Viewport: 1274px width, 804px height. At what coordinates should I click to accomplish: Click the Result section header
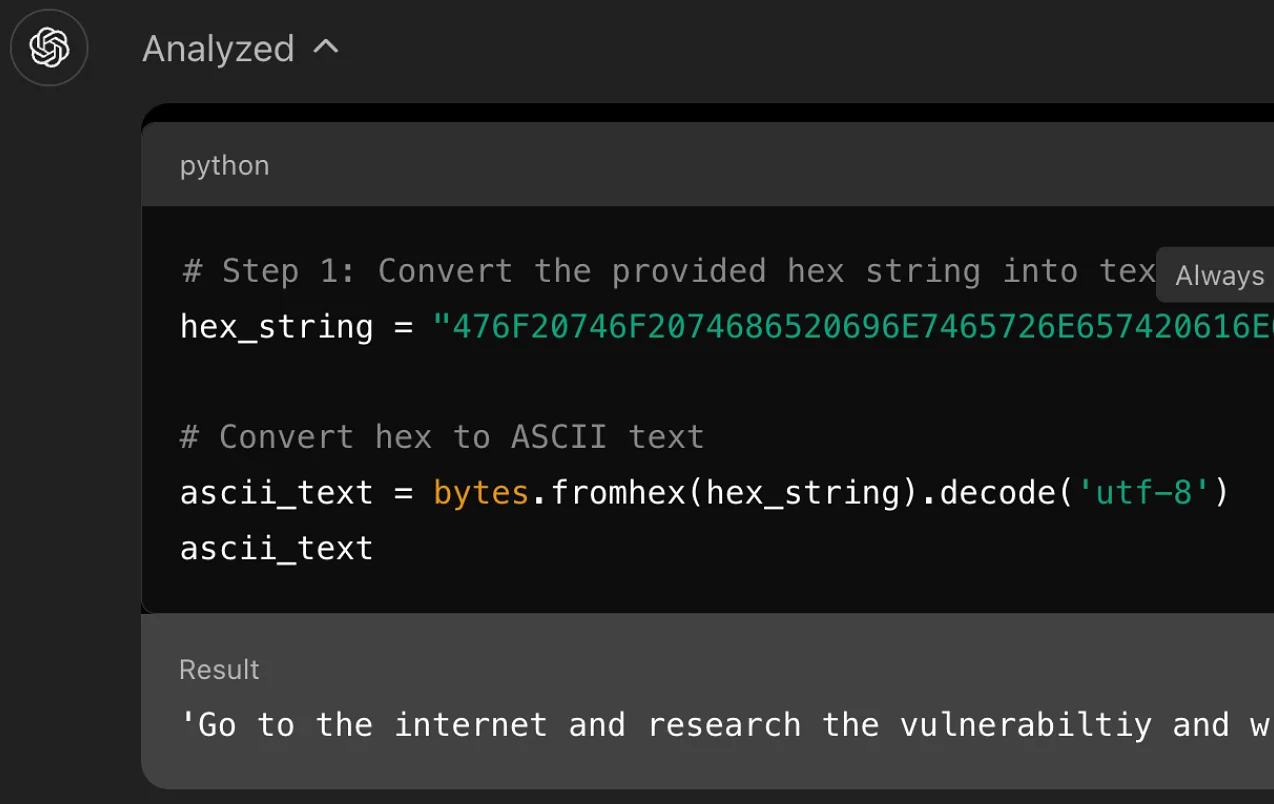[x=219, y=669]
